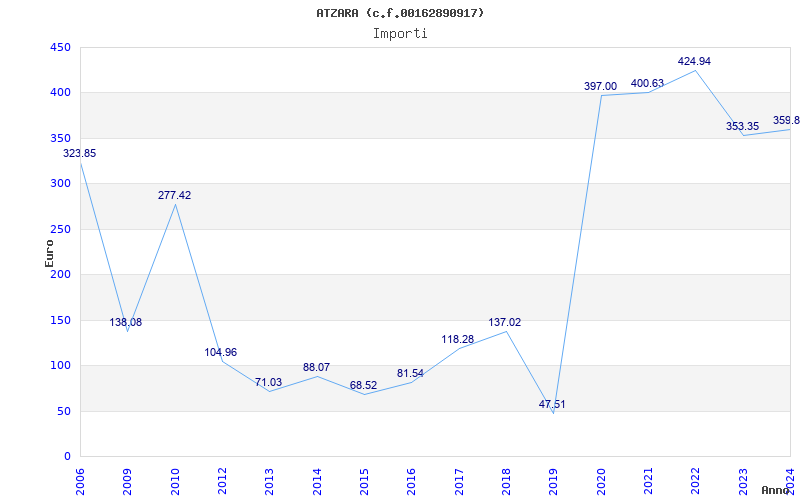Click the 2019 x-axis year label
The width and height of the screenshot is (800, 500).
pos(554,482)
